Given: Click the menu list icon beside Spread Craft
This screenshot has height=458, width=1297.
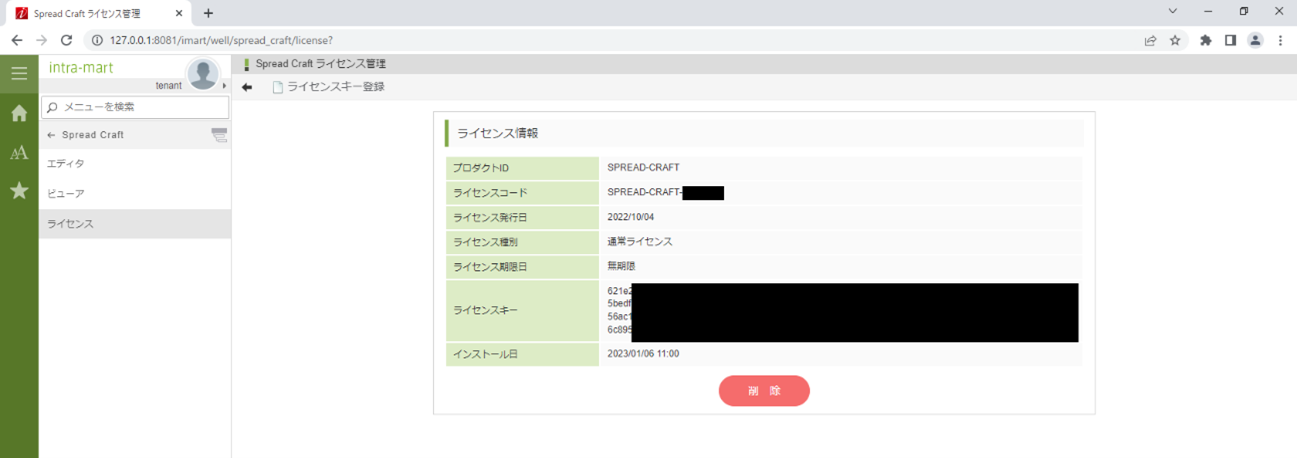Looking at the screenshot, I should 219,135.
